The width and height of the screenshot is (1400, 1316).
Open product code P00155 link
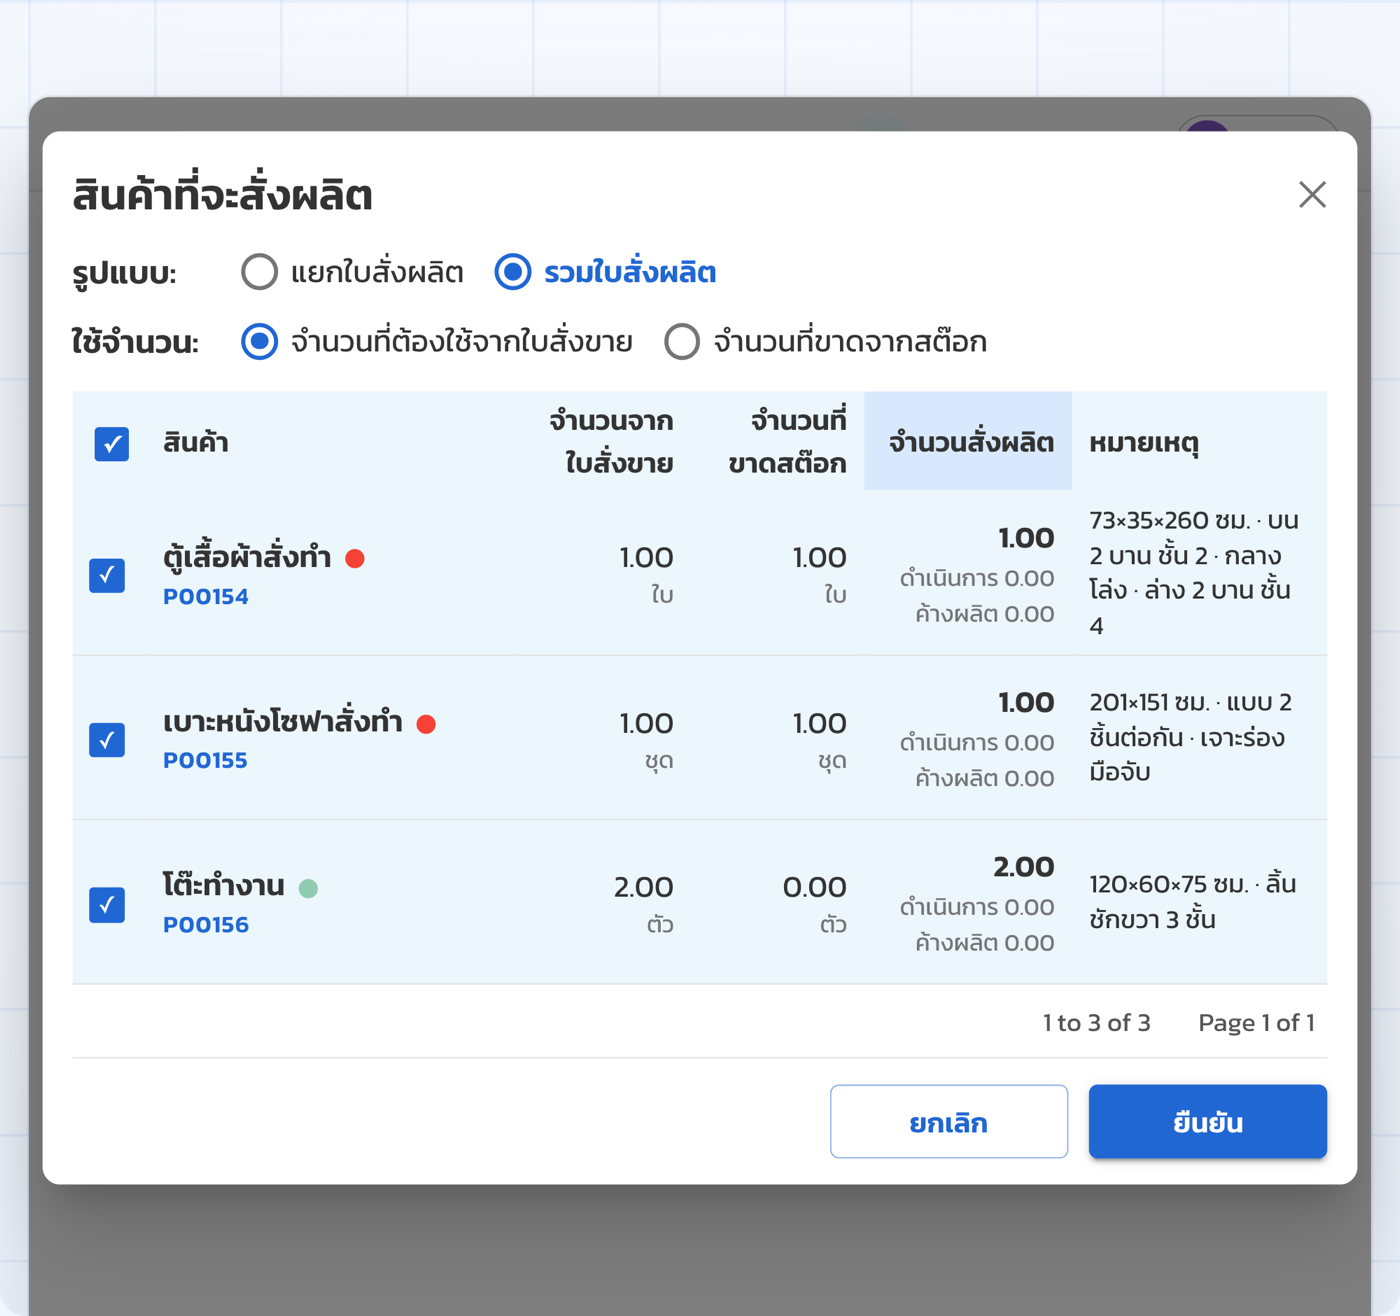click(x=205, y=761)
